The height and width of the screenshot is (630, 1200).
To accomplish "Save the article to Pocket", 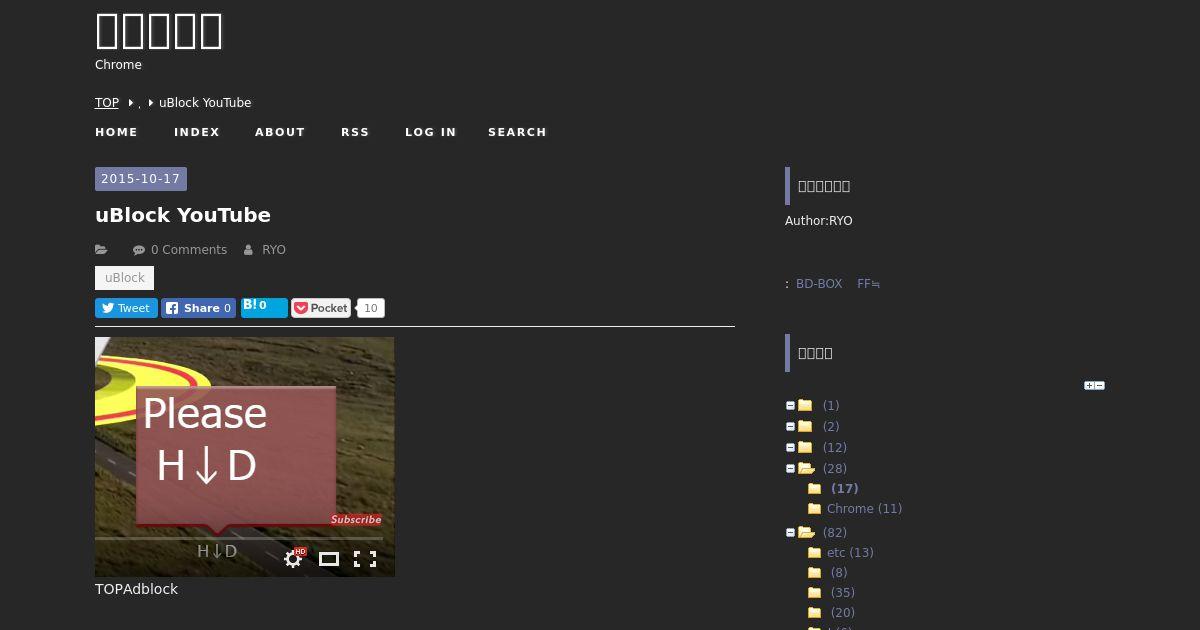I will click(321, 308).
